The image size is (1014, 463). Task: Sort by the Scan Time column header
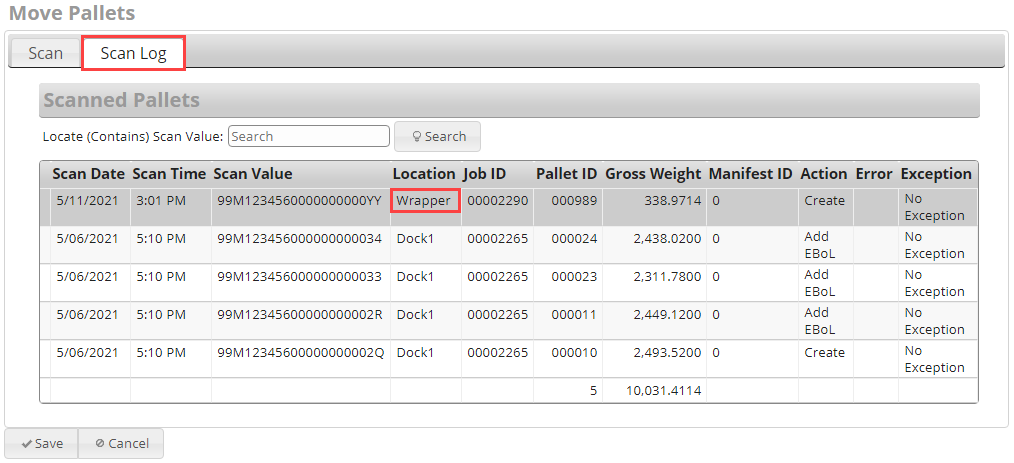169,174
